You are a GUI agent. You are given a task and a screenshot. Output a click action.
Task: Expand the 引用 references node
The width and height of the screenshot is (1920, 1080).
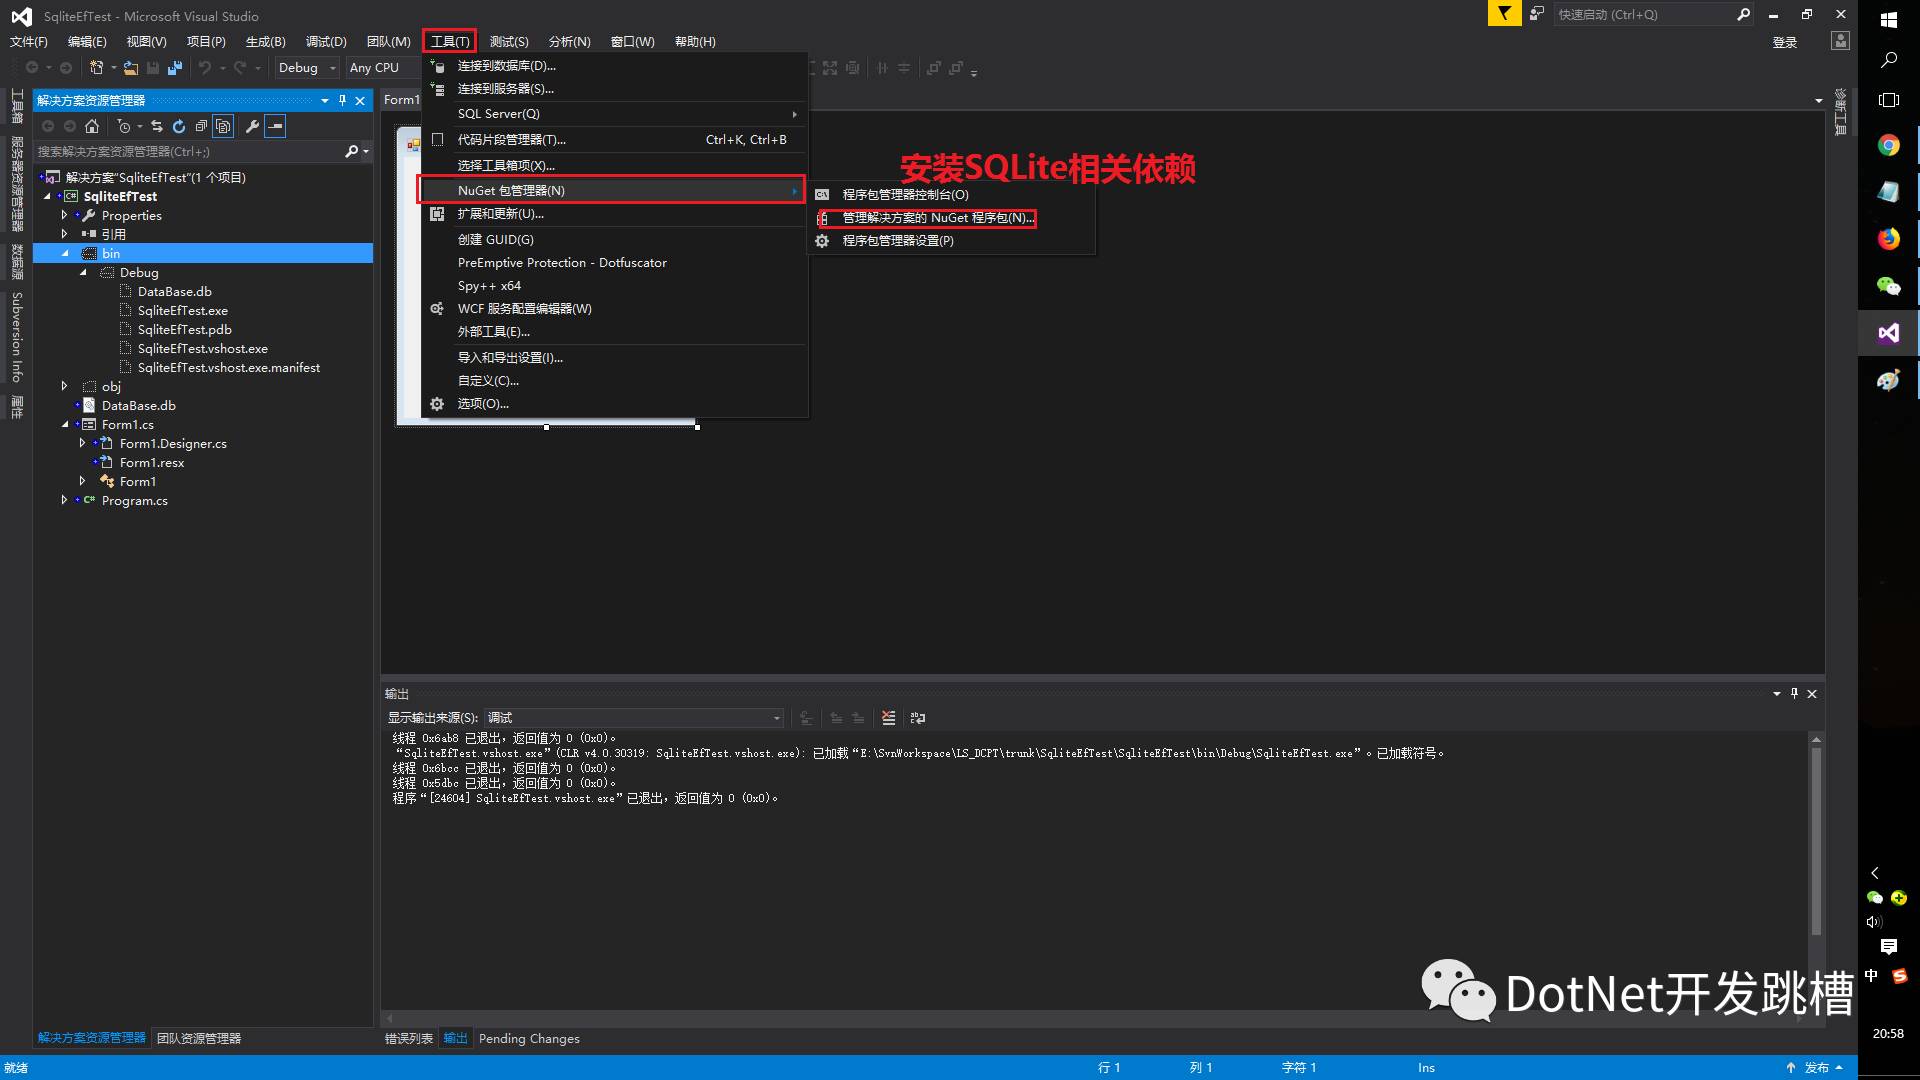pyautogui.click(x=65, y=234)
